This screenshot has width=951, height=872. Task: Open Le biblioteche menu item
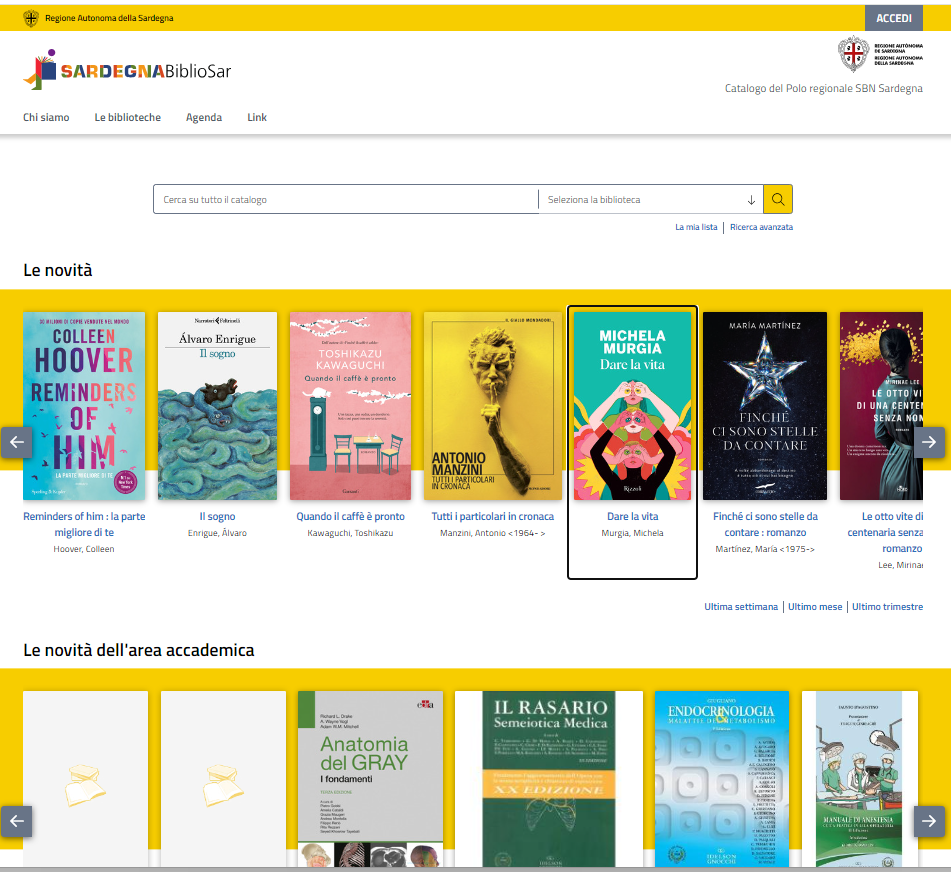pyautogui.click(x=127, y=117)
